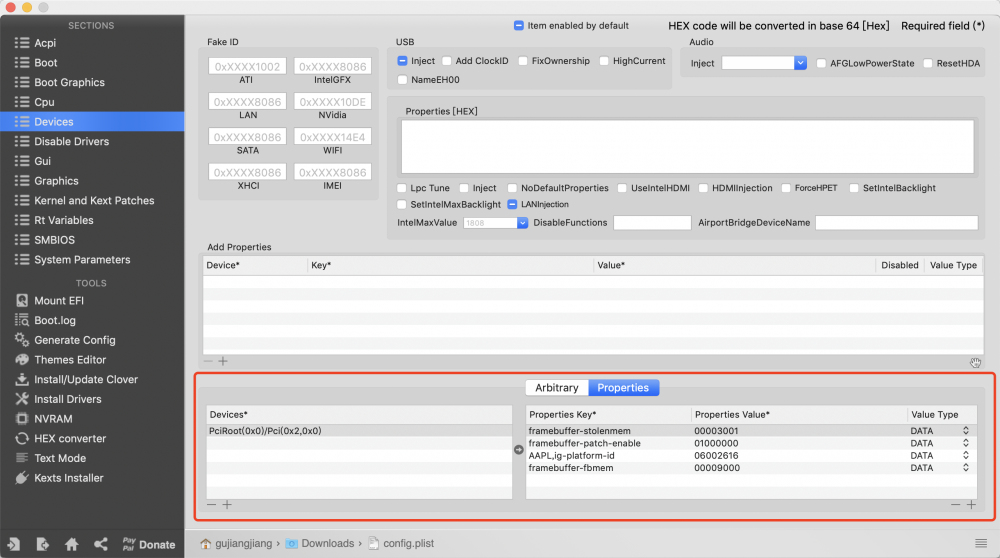Click the export config icon
The height and width of the screenshot is (558, 1000).
coord(43,544)
